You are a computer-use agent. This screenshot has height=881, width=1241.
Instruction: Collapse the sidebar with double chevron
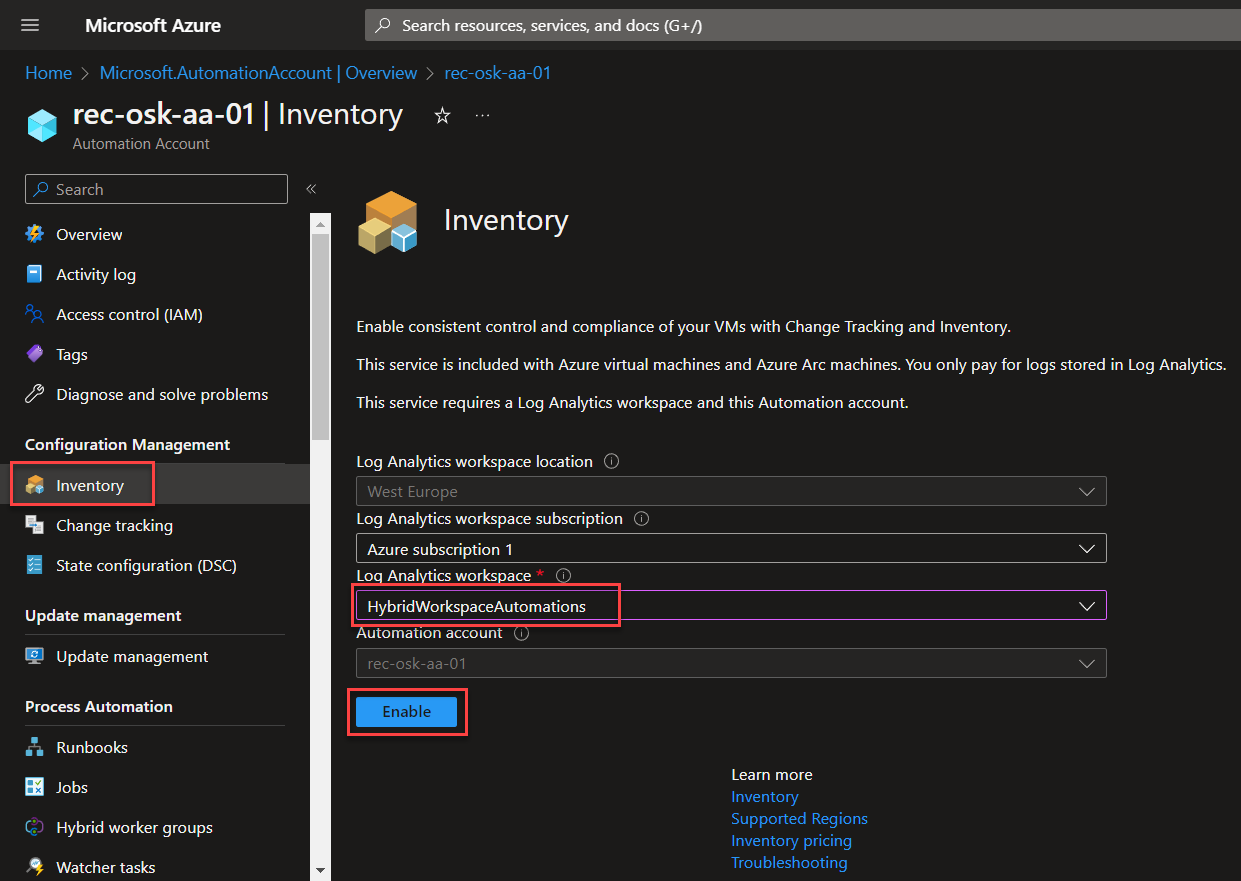[311, 189]
